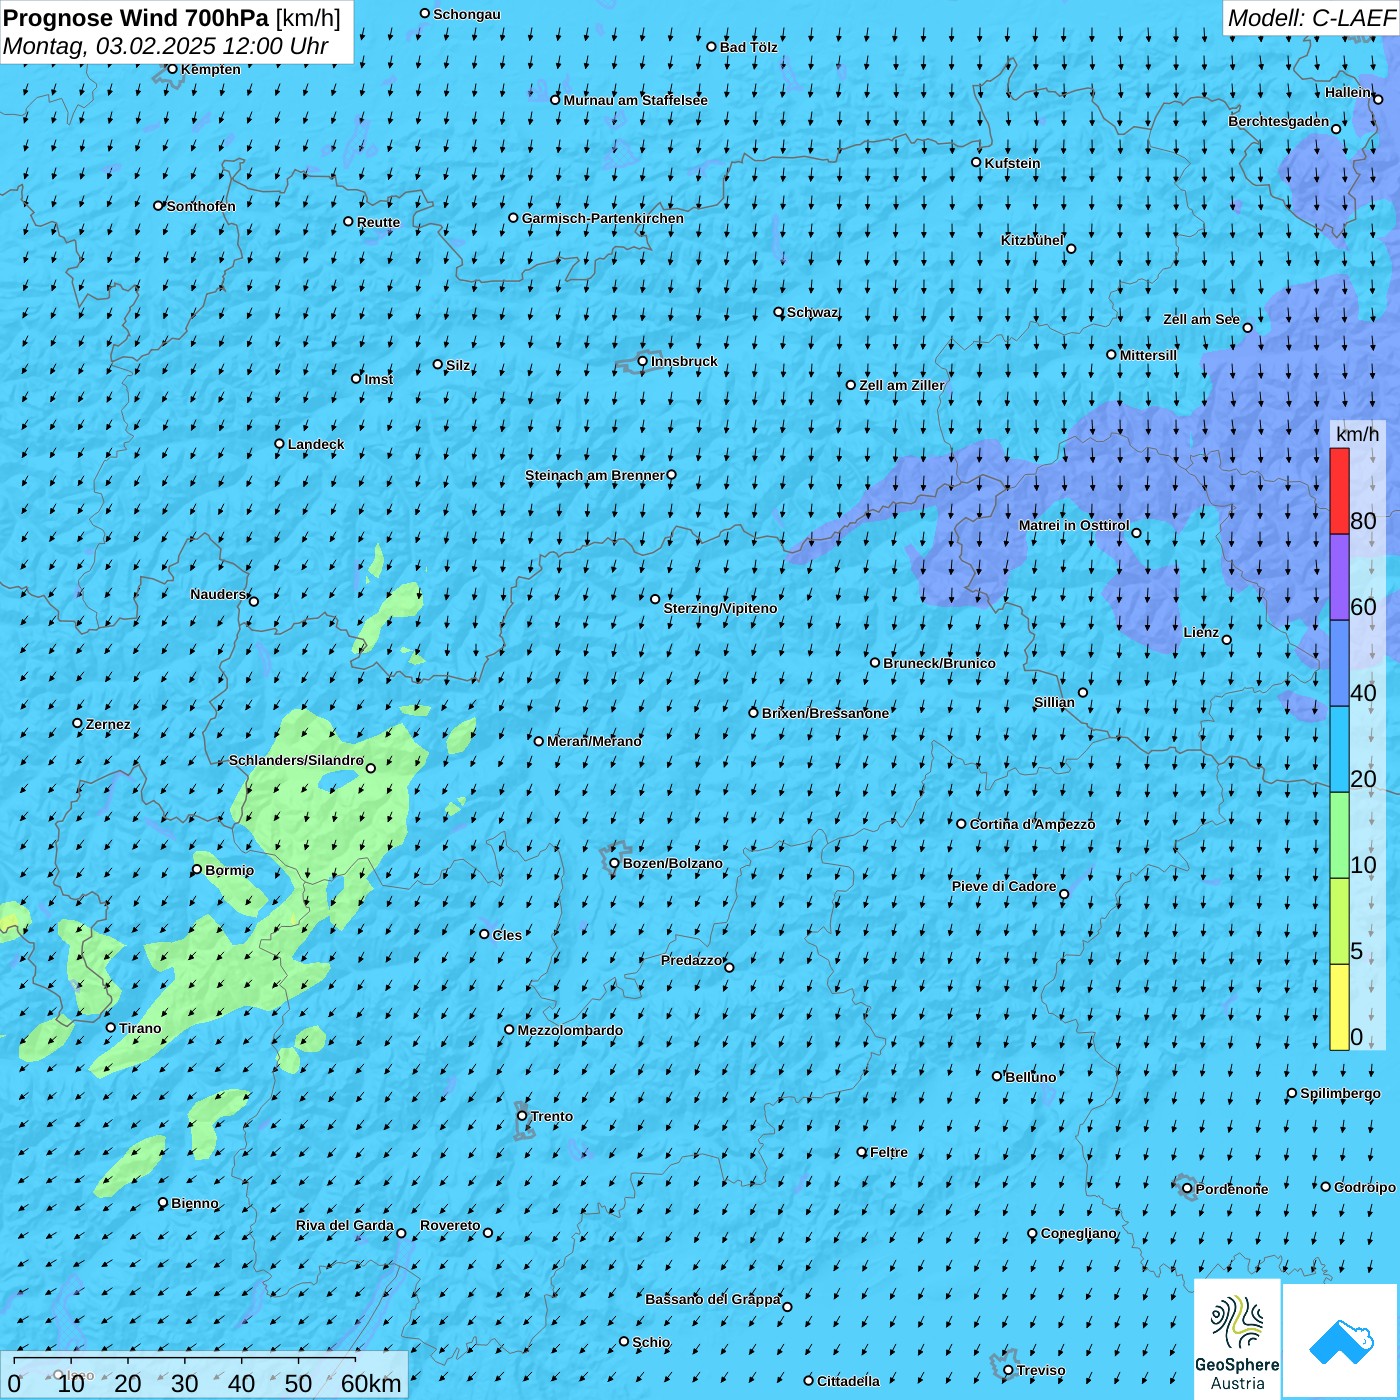Click the Trento city marker

tap(522, 1116)
